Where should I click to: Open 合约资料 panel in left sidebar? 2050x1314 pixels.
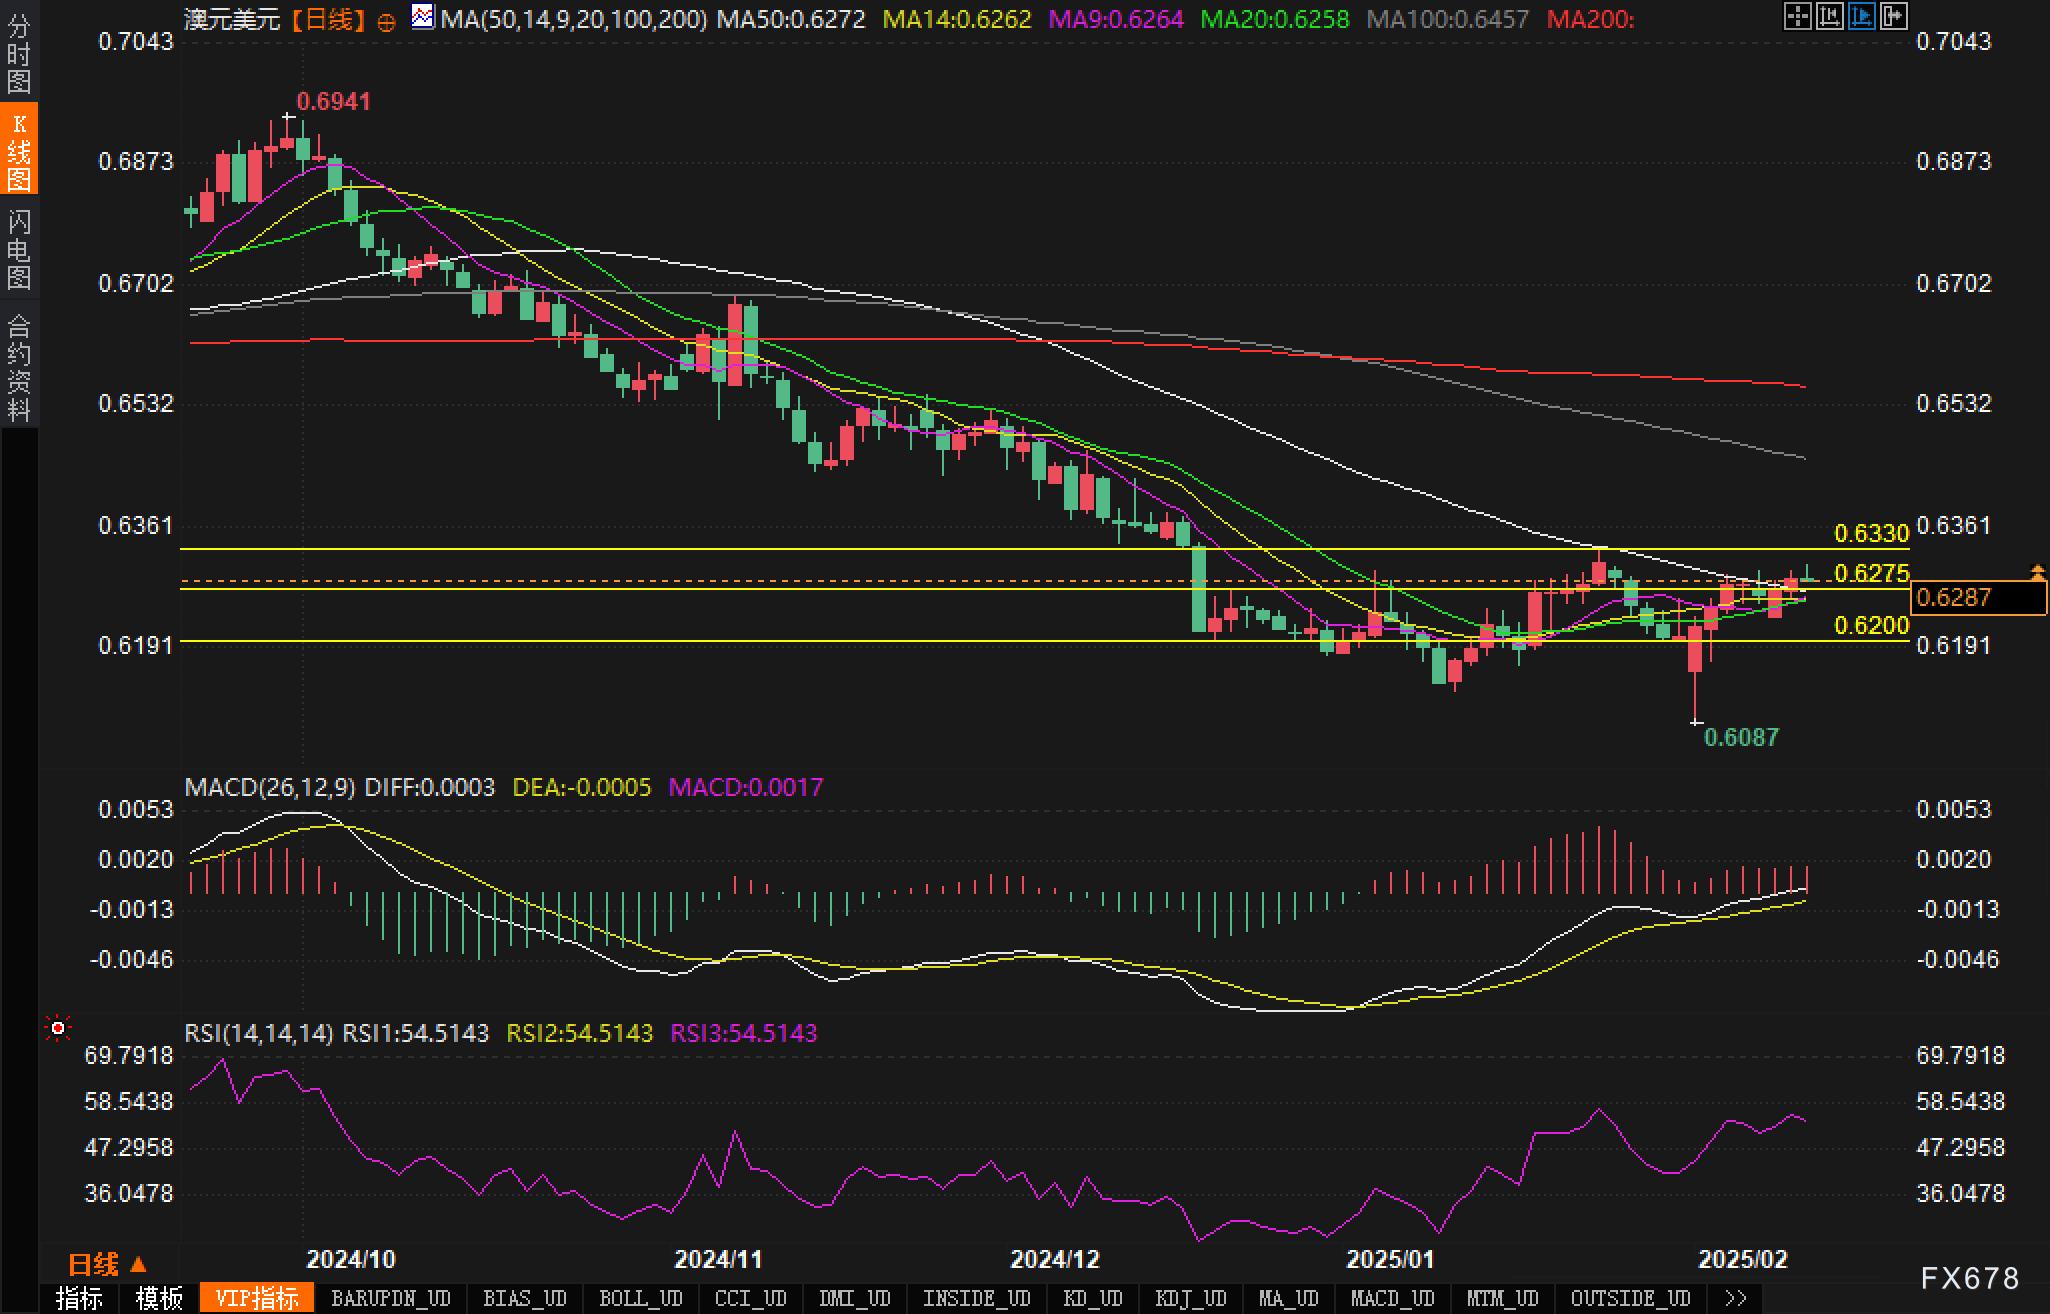coord(19,367)
